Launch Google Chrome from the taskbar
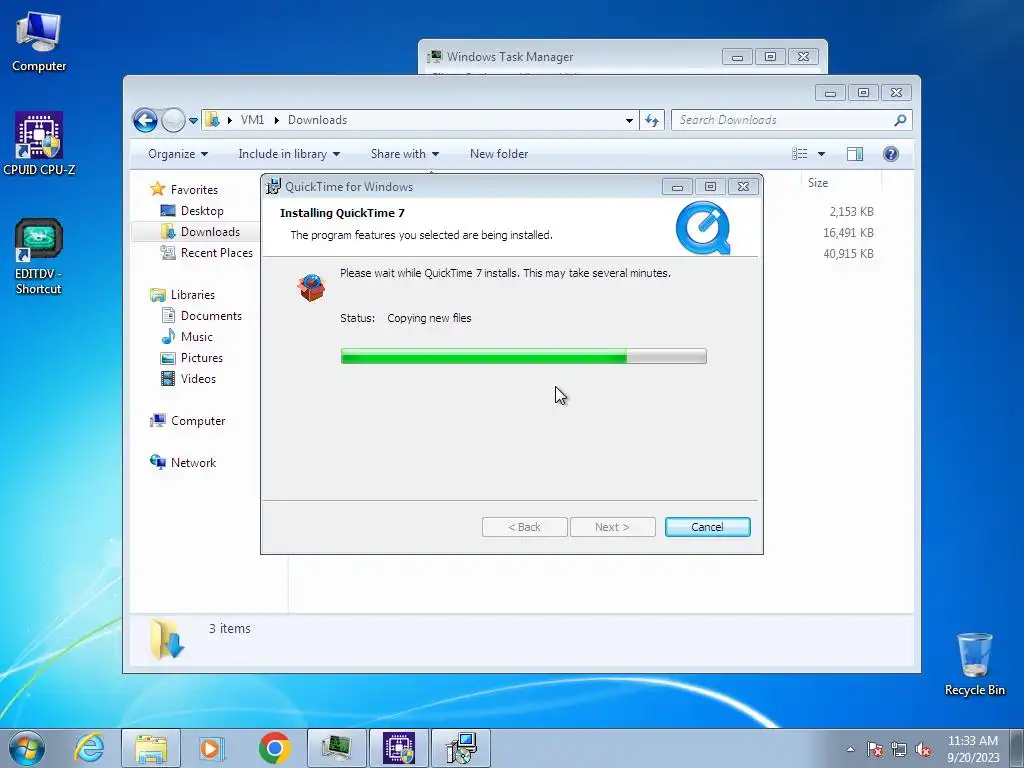The height and width of the screenshot is (768, 1024). point(274,748)
